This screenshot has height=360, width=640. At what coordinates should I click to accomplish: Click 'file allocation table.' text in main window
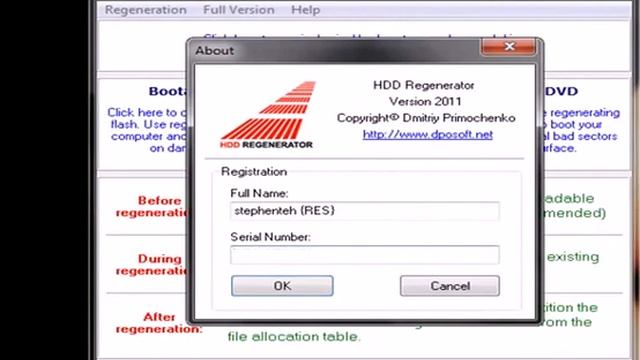(294, 337)
